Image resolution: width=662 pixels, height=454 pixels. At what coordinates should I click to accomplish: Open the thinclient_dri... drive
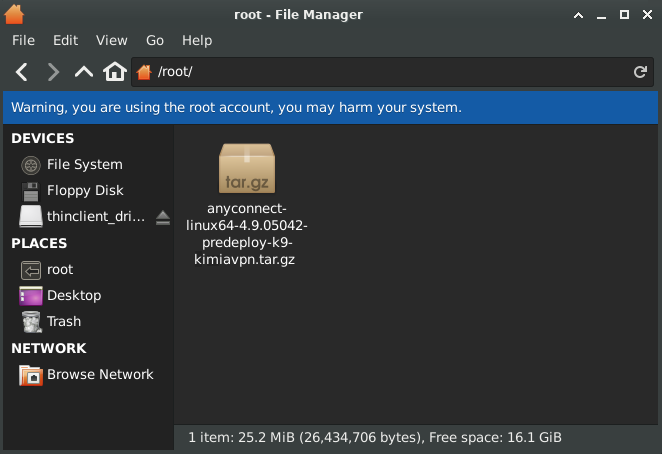pyautogui.click(x=95, y=216)
